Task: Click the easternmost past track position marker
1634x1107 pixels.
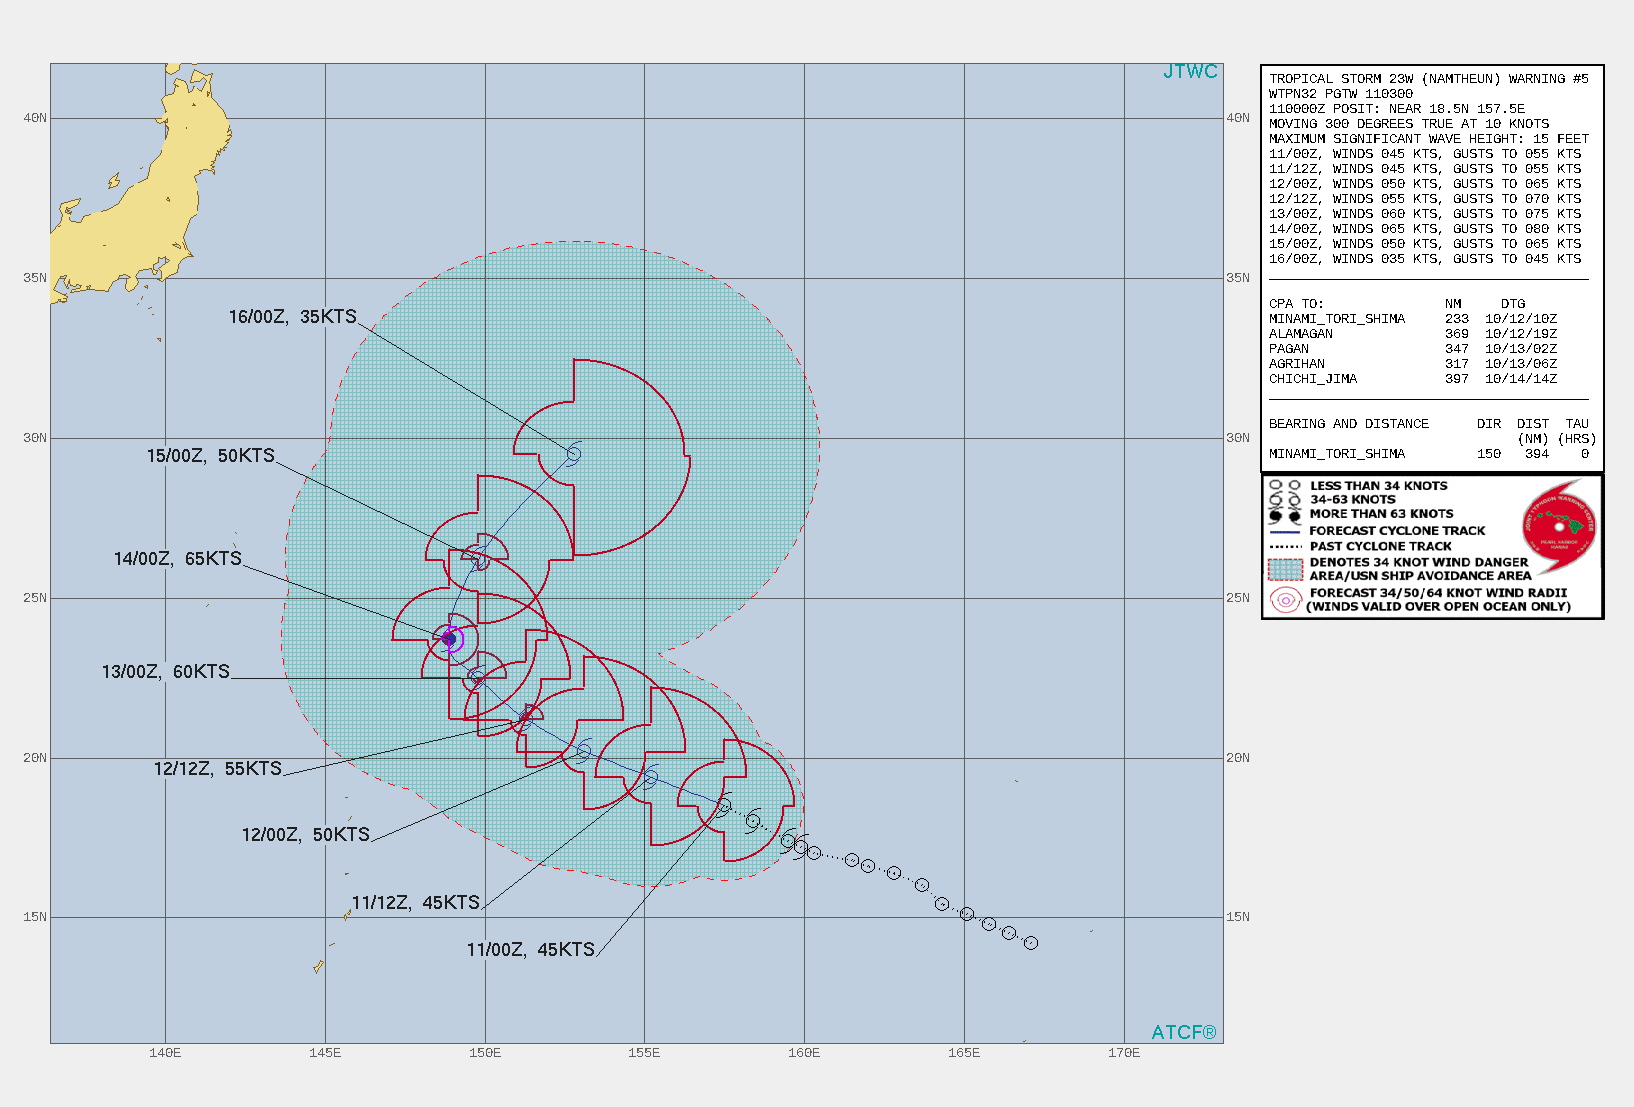Action: pos(1031,943)
